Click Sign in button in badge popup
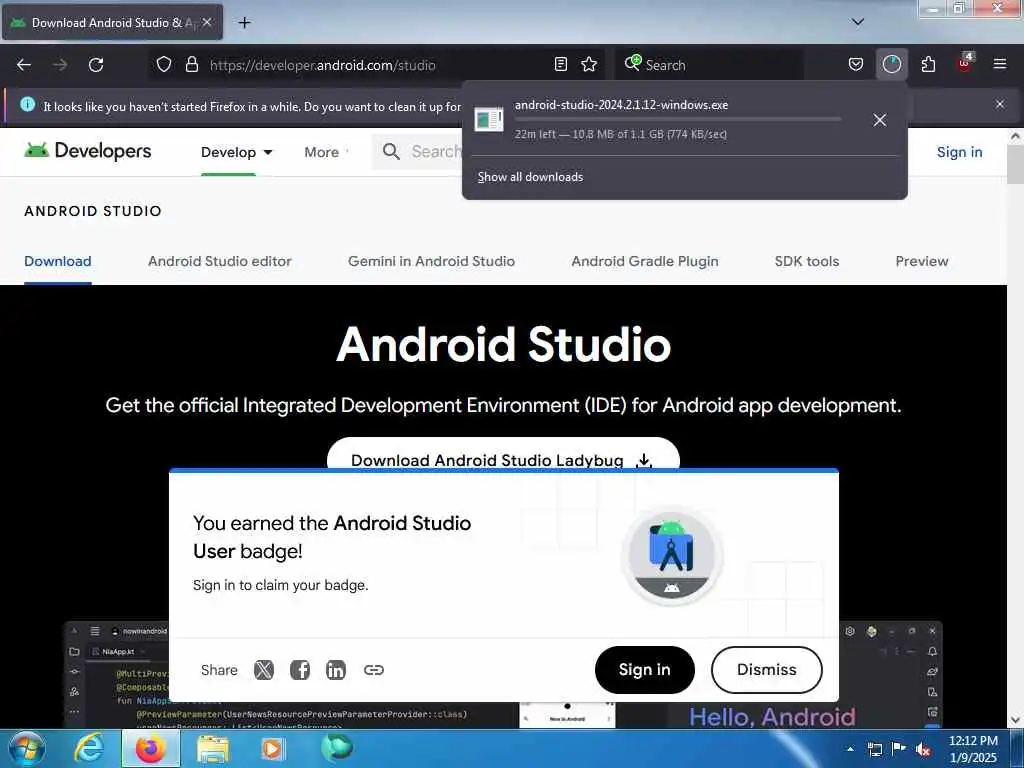 tap(645, 670)
